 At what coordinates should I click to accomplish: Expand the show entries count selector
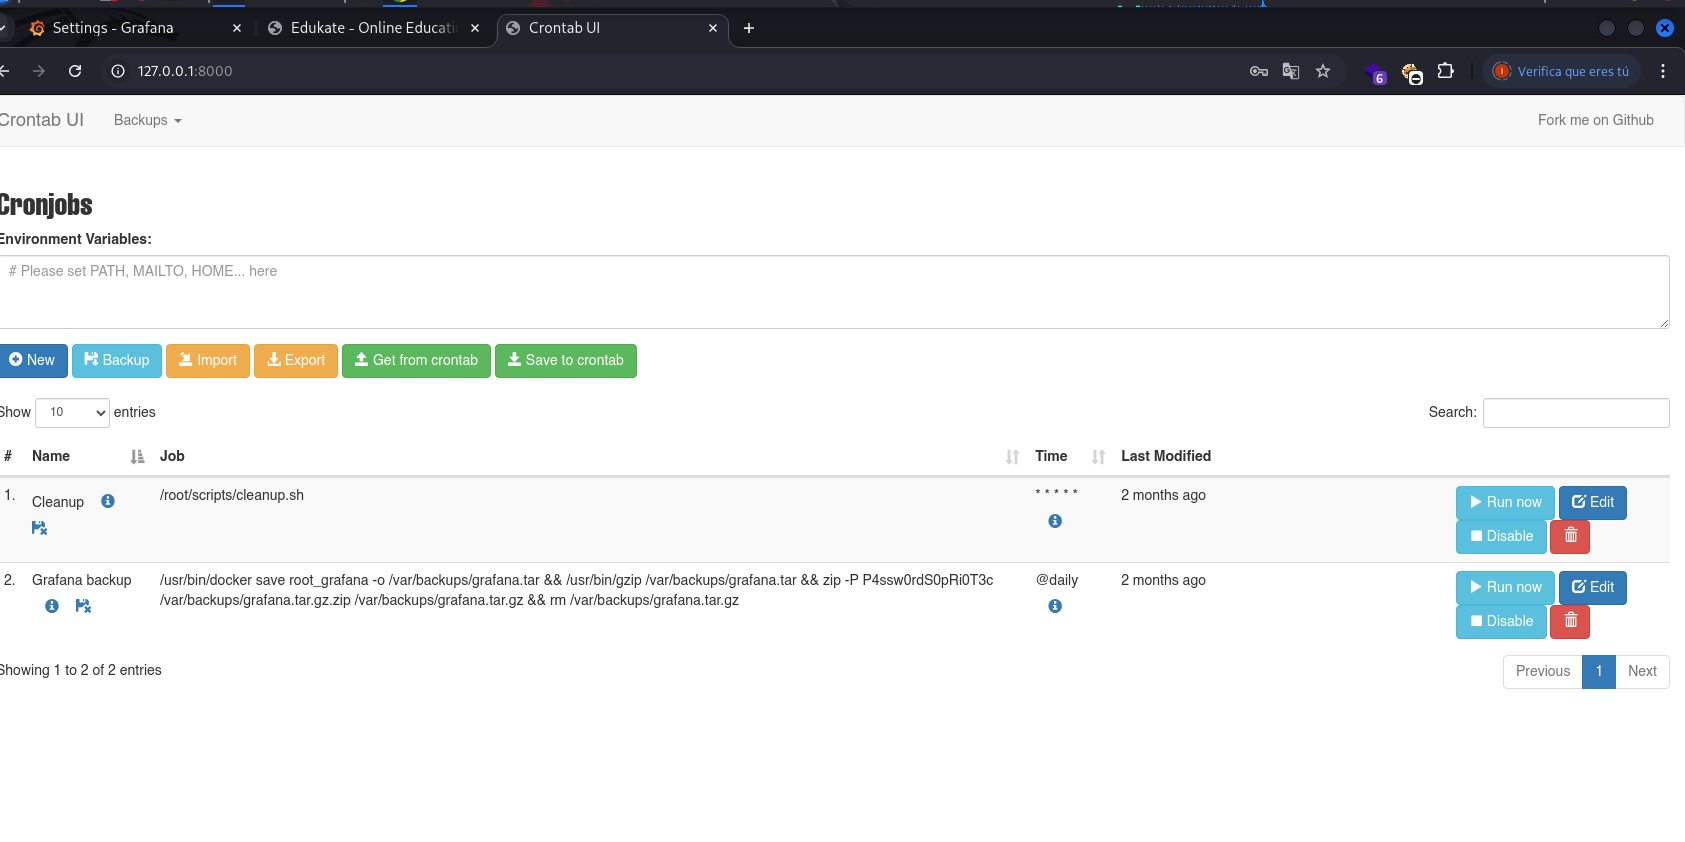click(x=72, y=412)
